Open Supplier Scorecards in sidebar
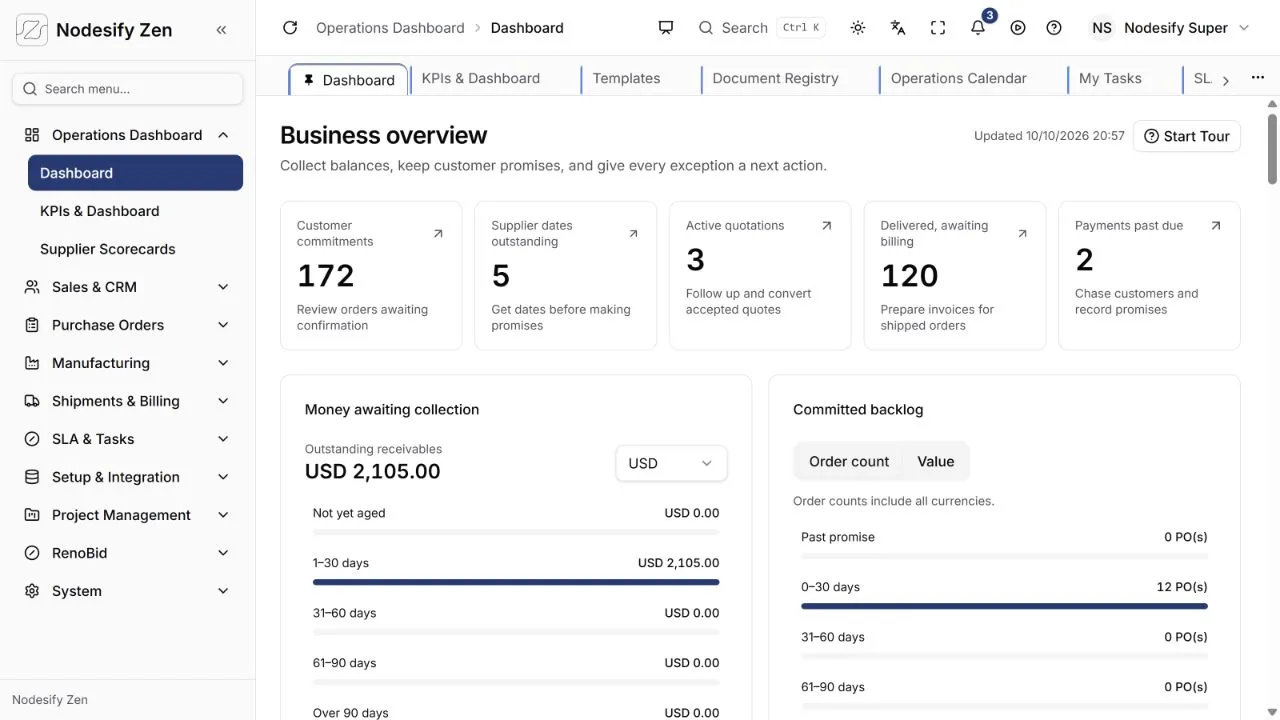The image size is (1280, 720). pos(135,249)
